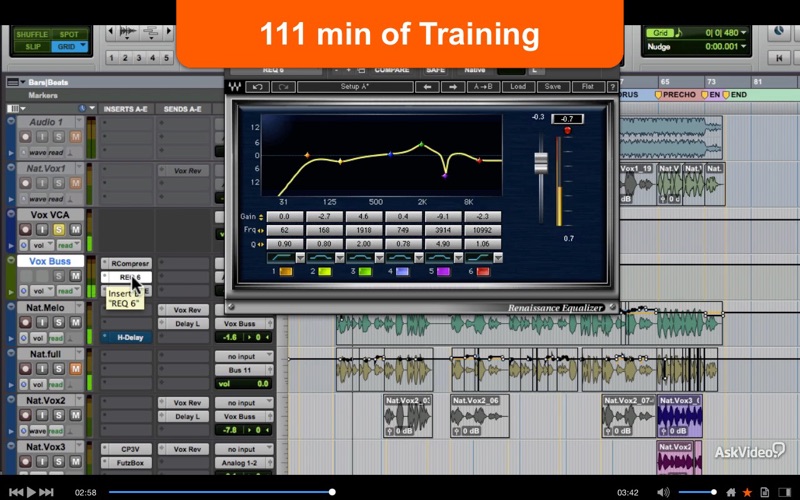Undo last change in REQ 6 plugin
The image size is (800, 500).
[x=257, y=87]
